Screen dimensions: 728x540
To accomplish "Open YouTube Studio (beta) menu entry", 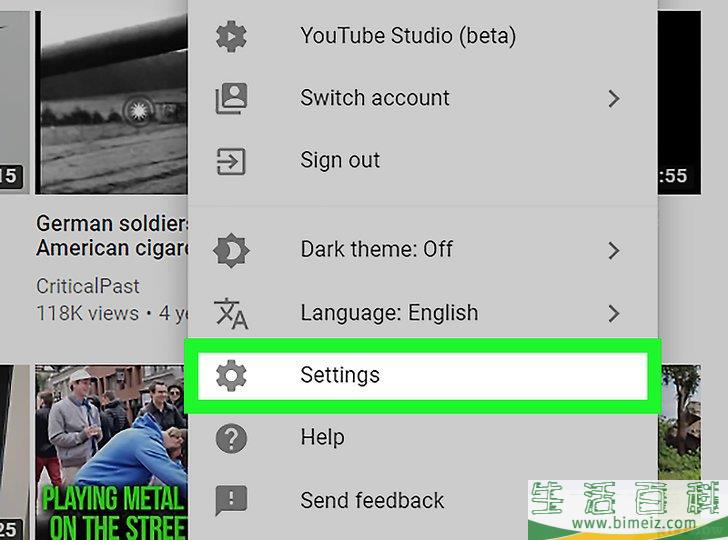I will tap(408, 36).
